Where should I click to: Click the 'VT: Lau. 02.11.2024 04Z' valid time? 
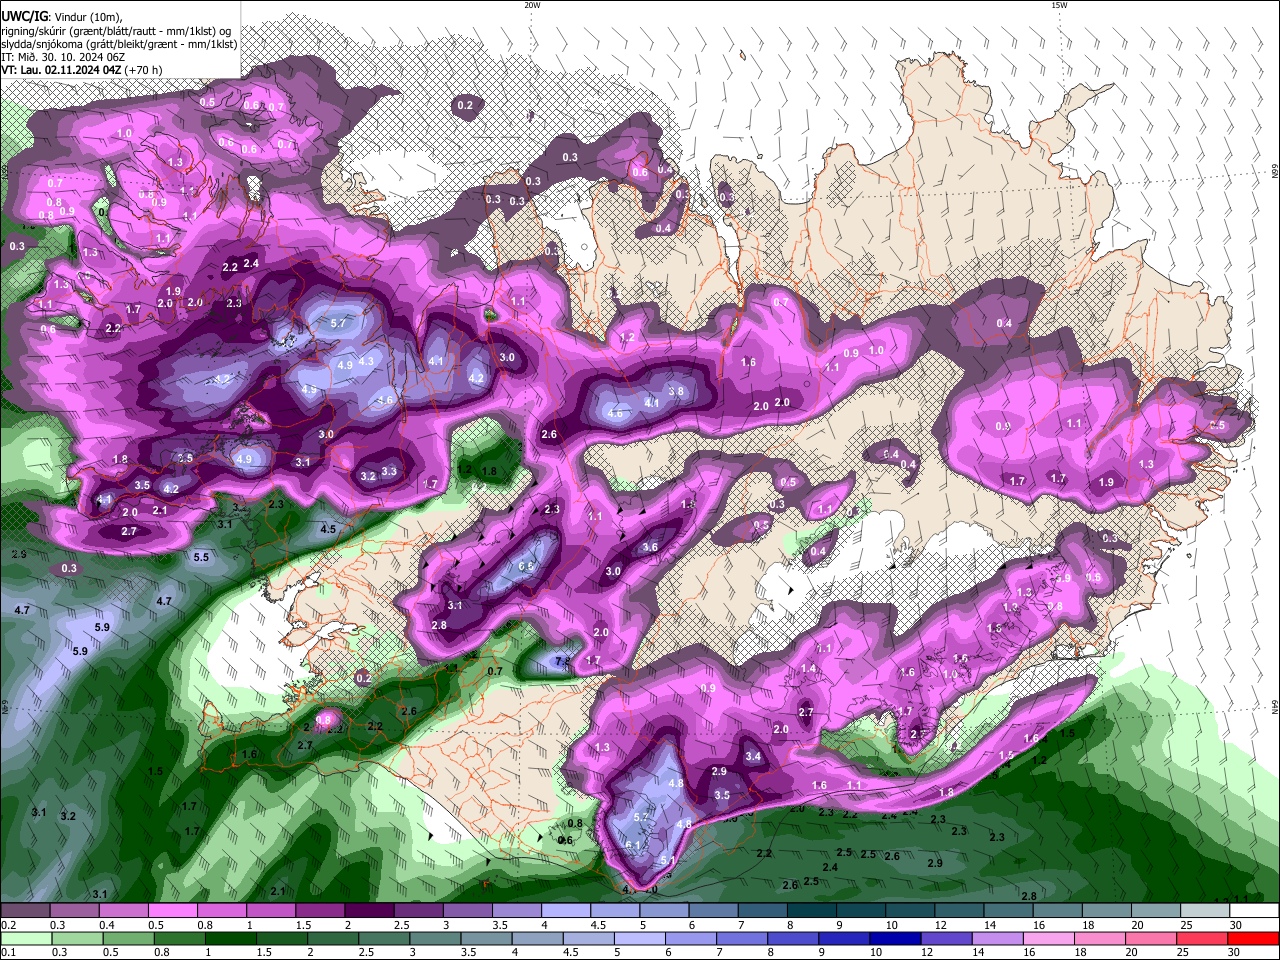(x=62, y=70)
